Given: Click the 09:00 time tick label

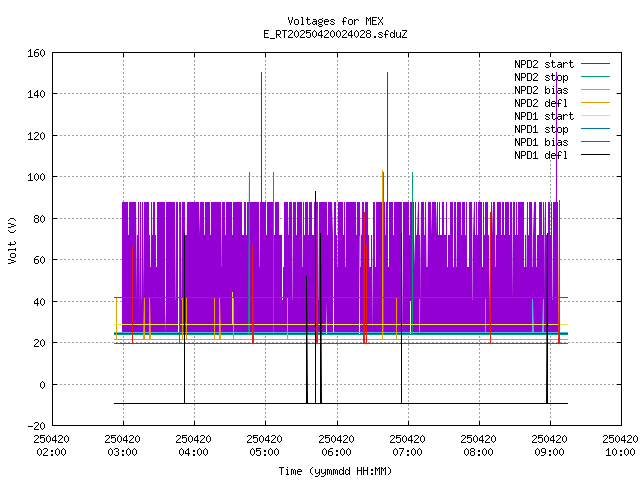Looking at the screenshot, I should click(x=549, y=445).
